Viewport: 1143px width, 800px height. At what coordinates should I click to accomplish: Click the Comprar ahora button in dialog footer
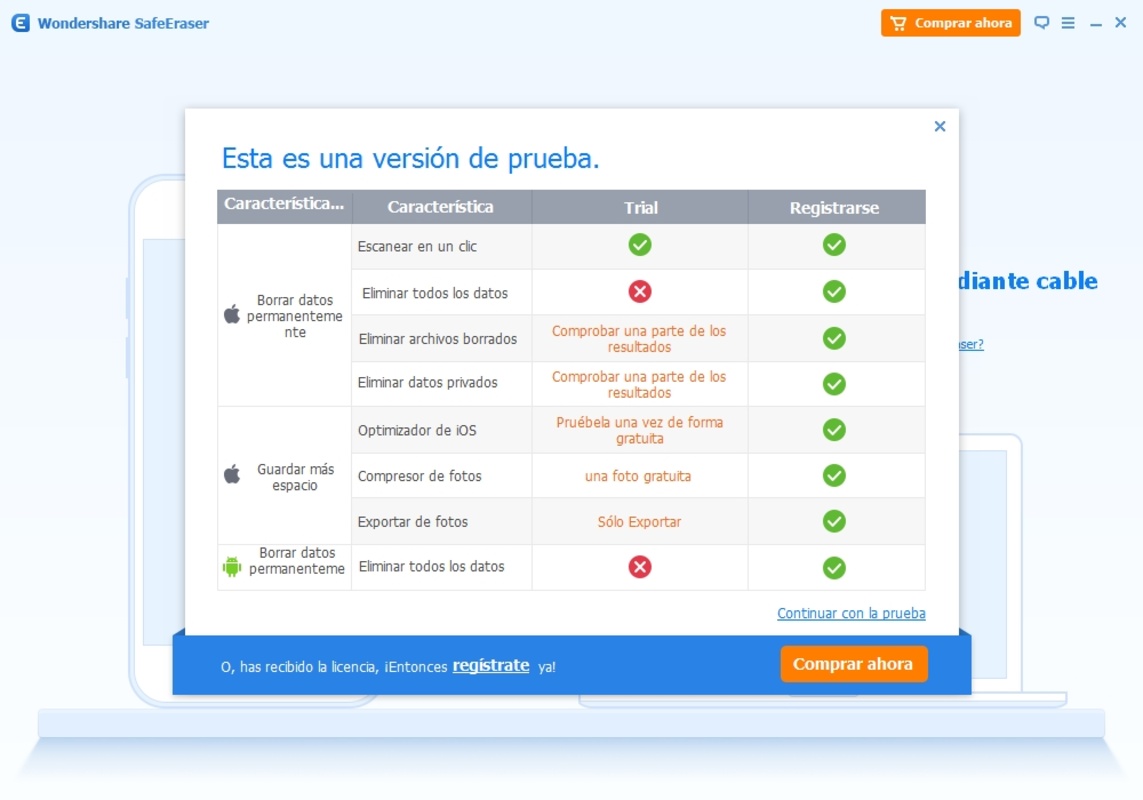coord(854,664)
